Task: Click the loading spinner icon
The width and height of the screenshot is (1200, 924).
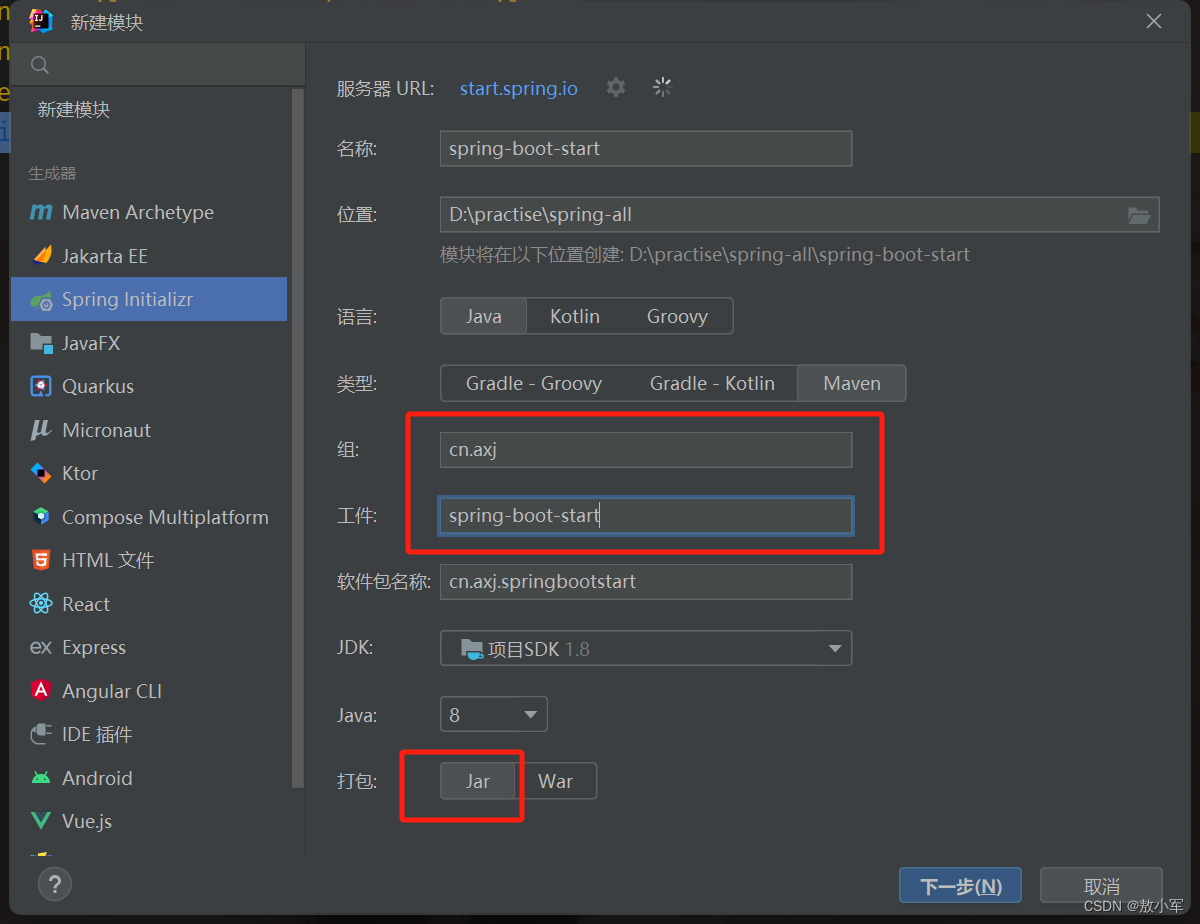Action: point(662,87)
